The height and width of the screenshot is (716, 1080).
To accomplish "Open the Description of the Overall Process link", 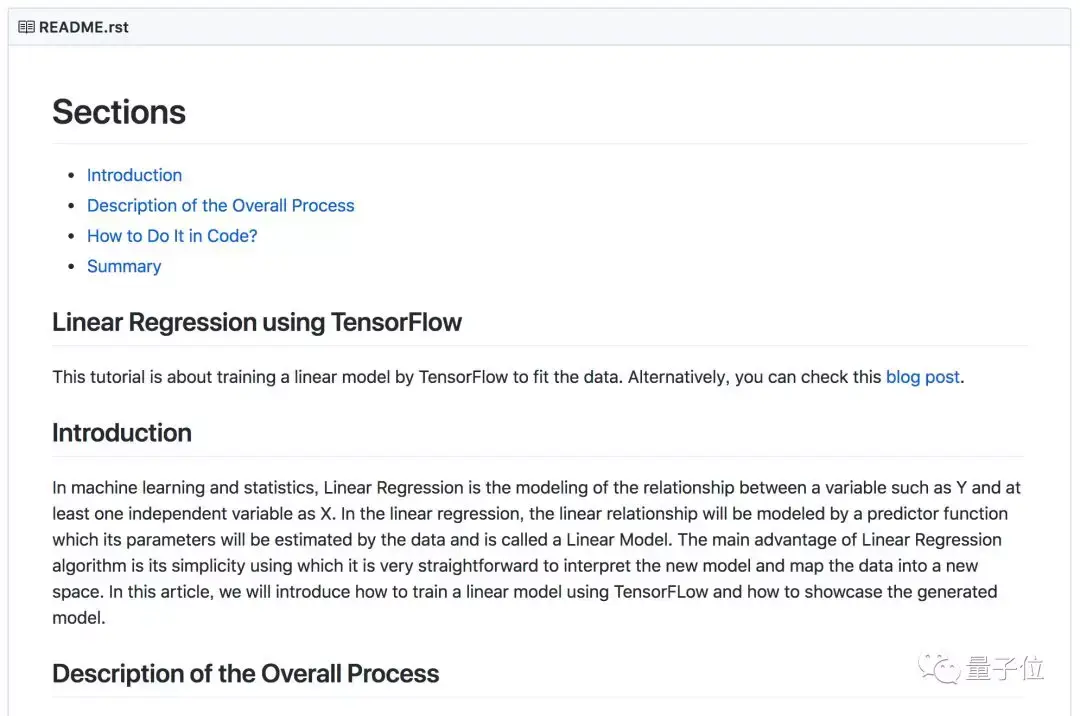I will coord(220,205).
